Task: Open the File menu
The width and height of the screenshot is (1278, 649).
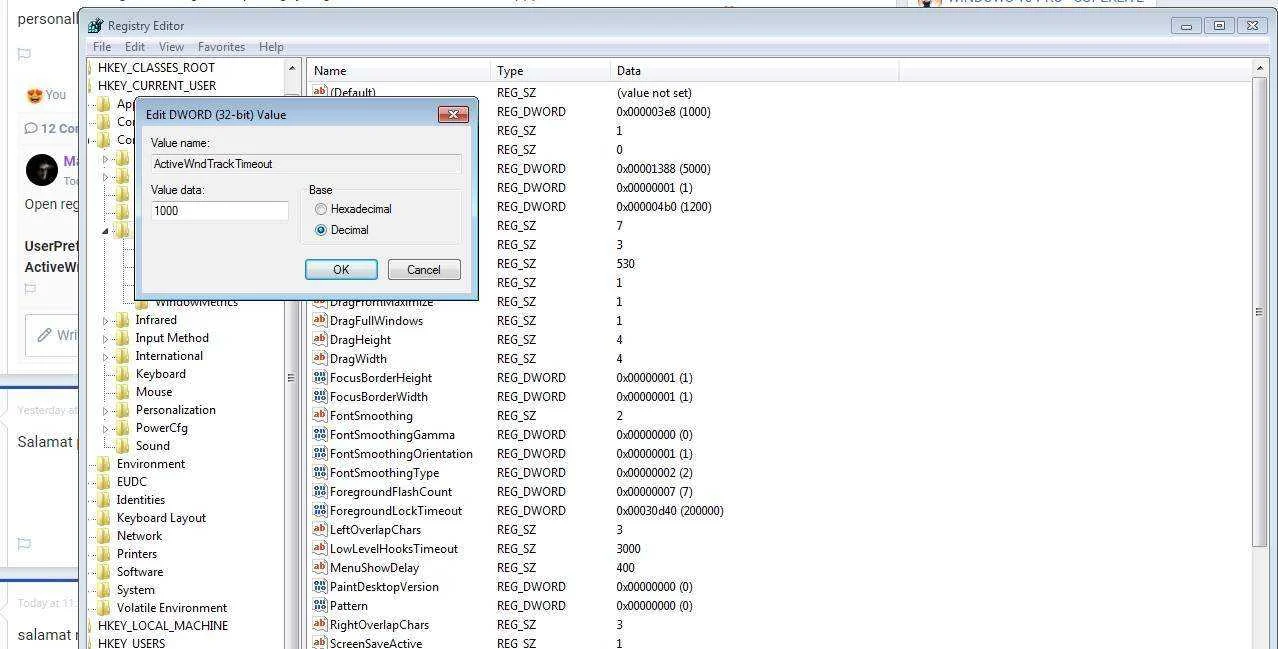Action: pos(102,47)
